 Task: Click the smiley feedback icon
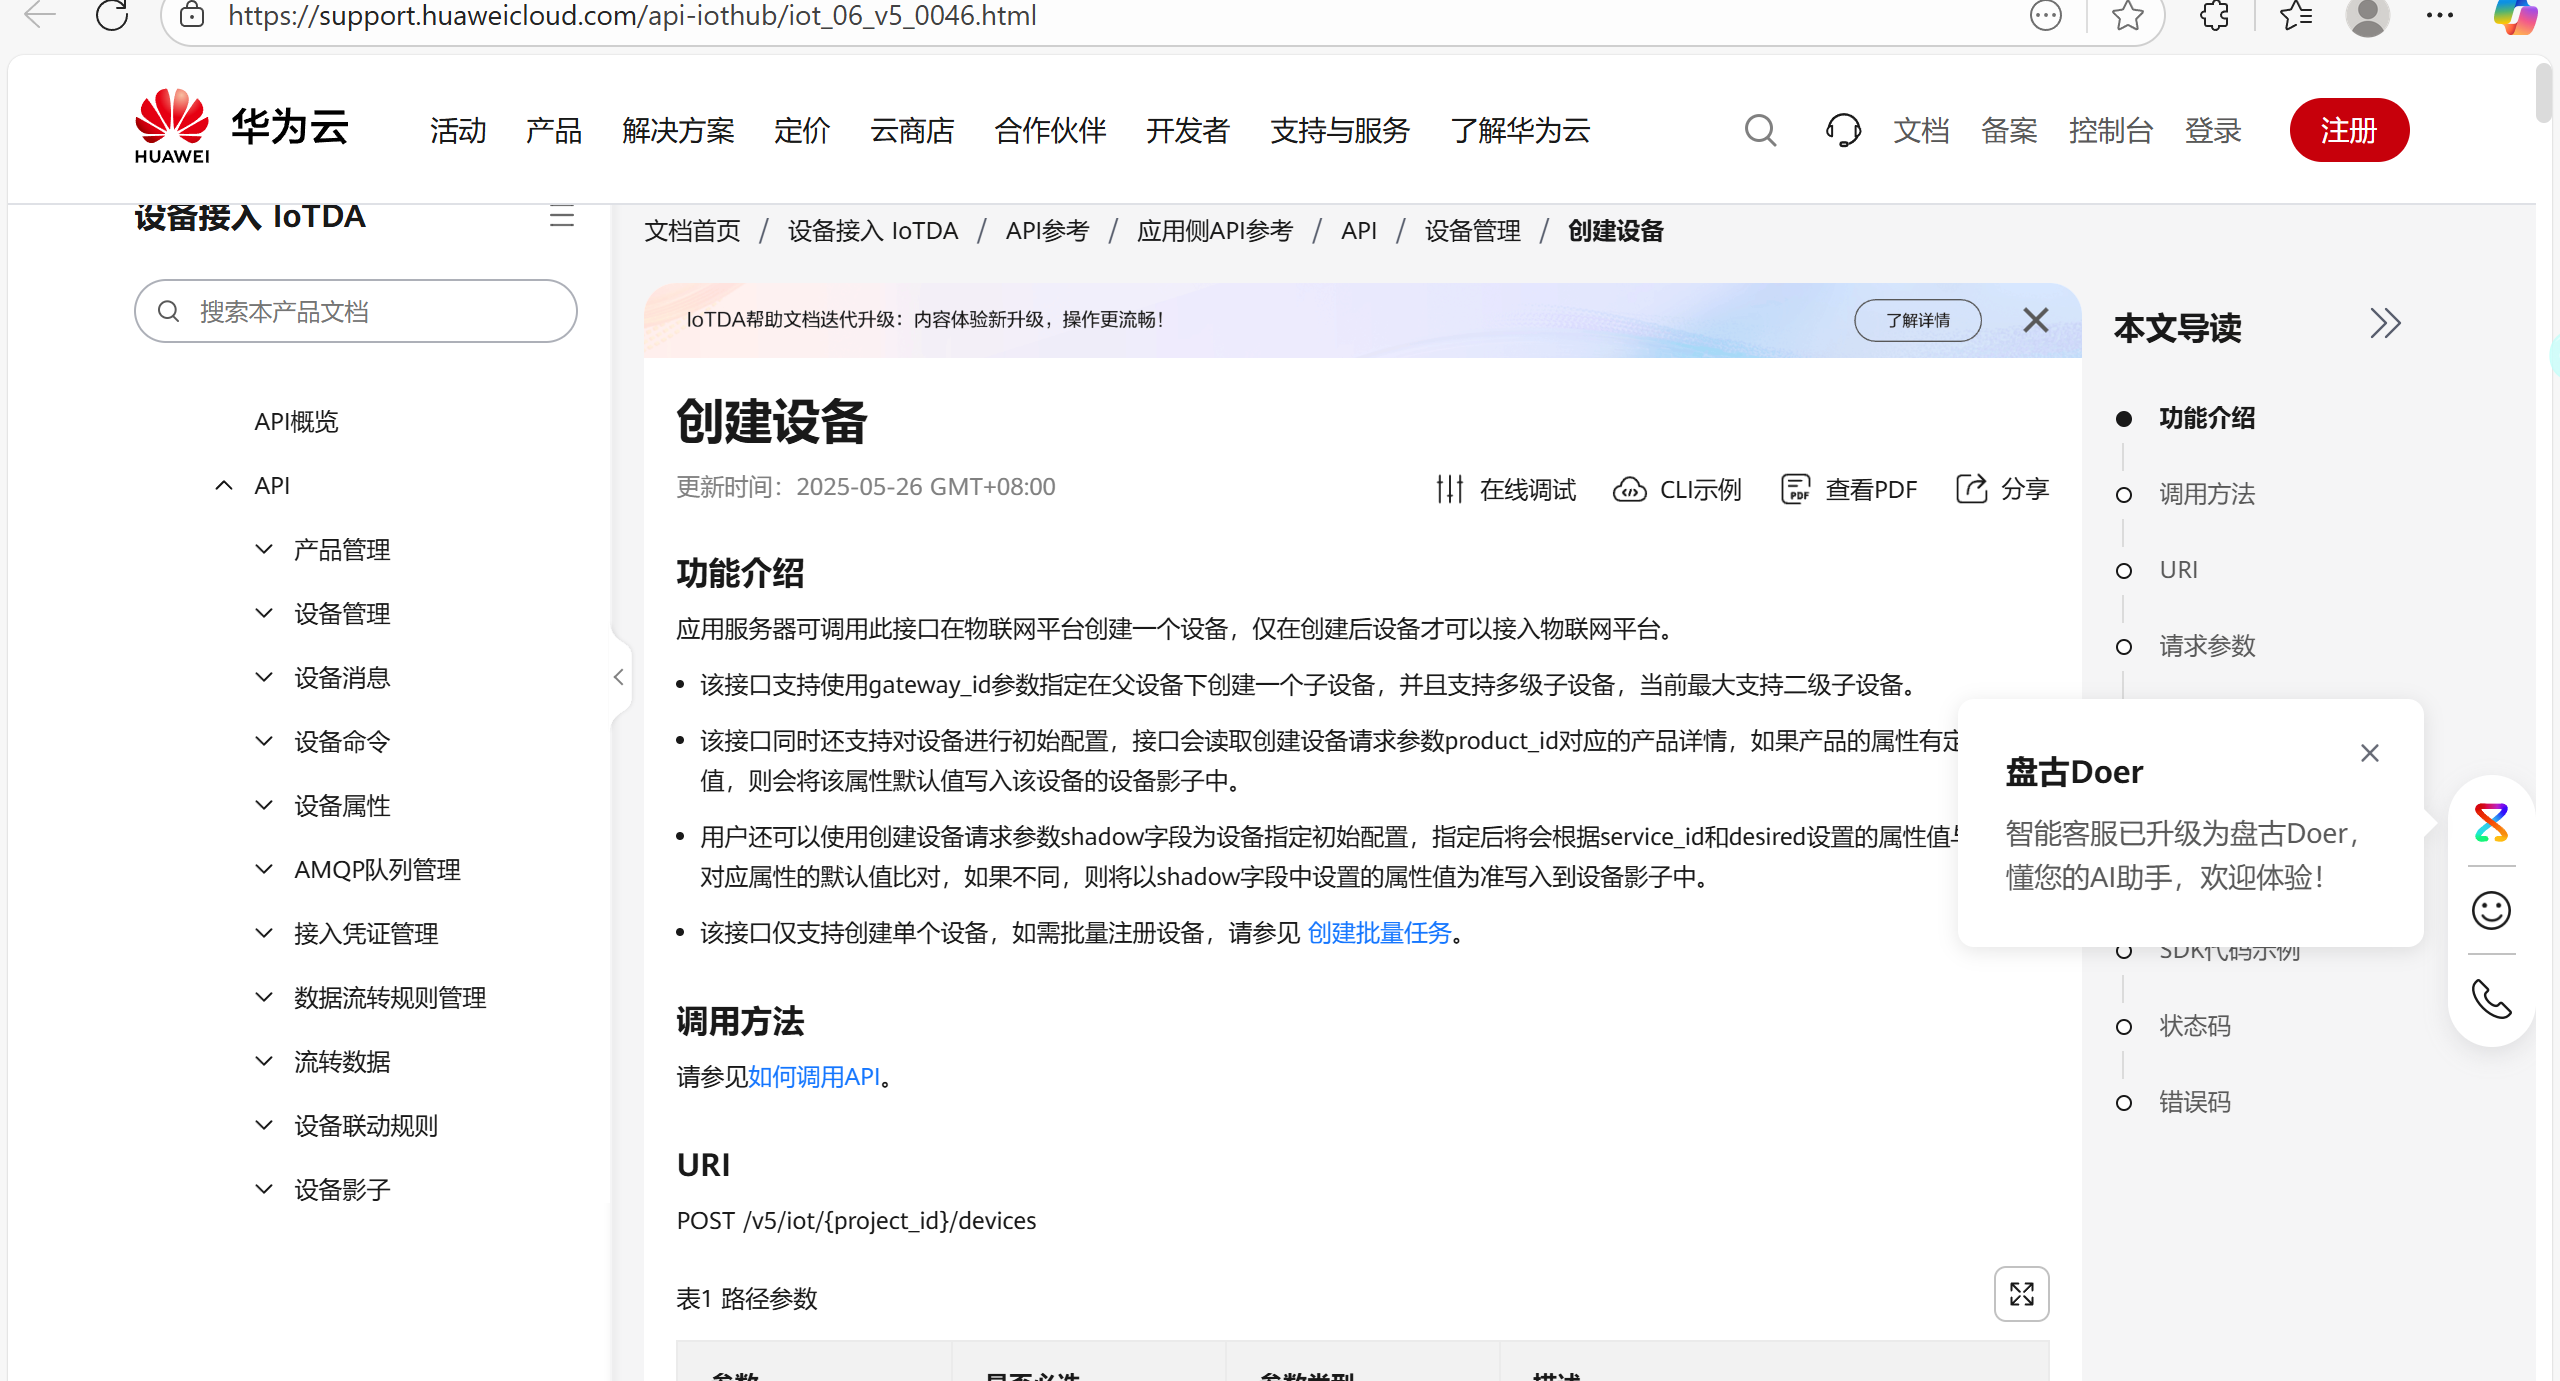coord(2491,910)
